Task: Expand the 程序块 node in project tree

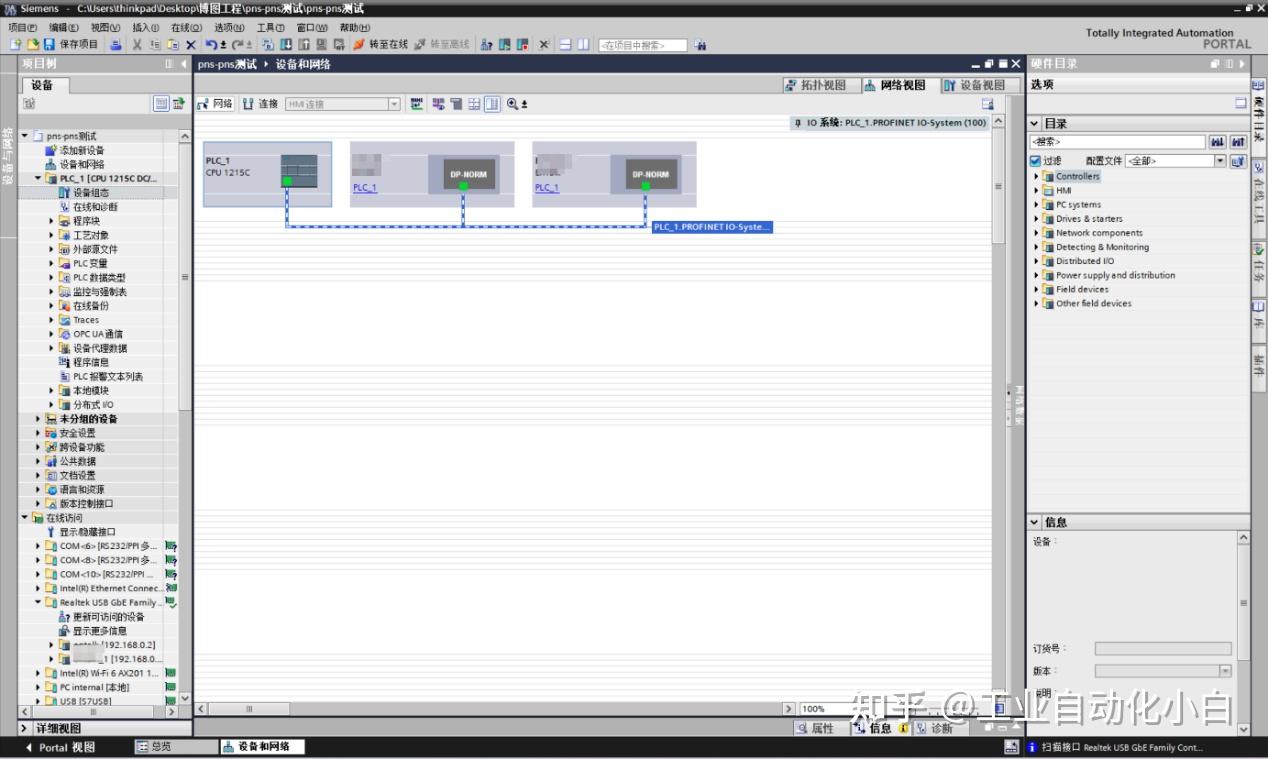Action: pos(52,221)
